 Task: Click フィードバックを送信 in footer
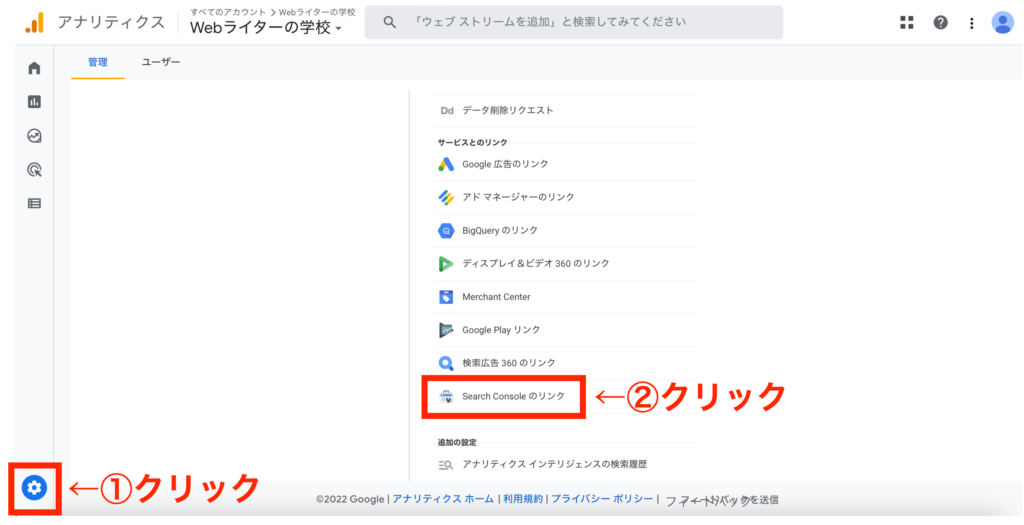point(722,501)
